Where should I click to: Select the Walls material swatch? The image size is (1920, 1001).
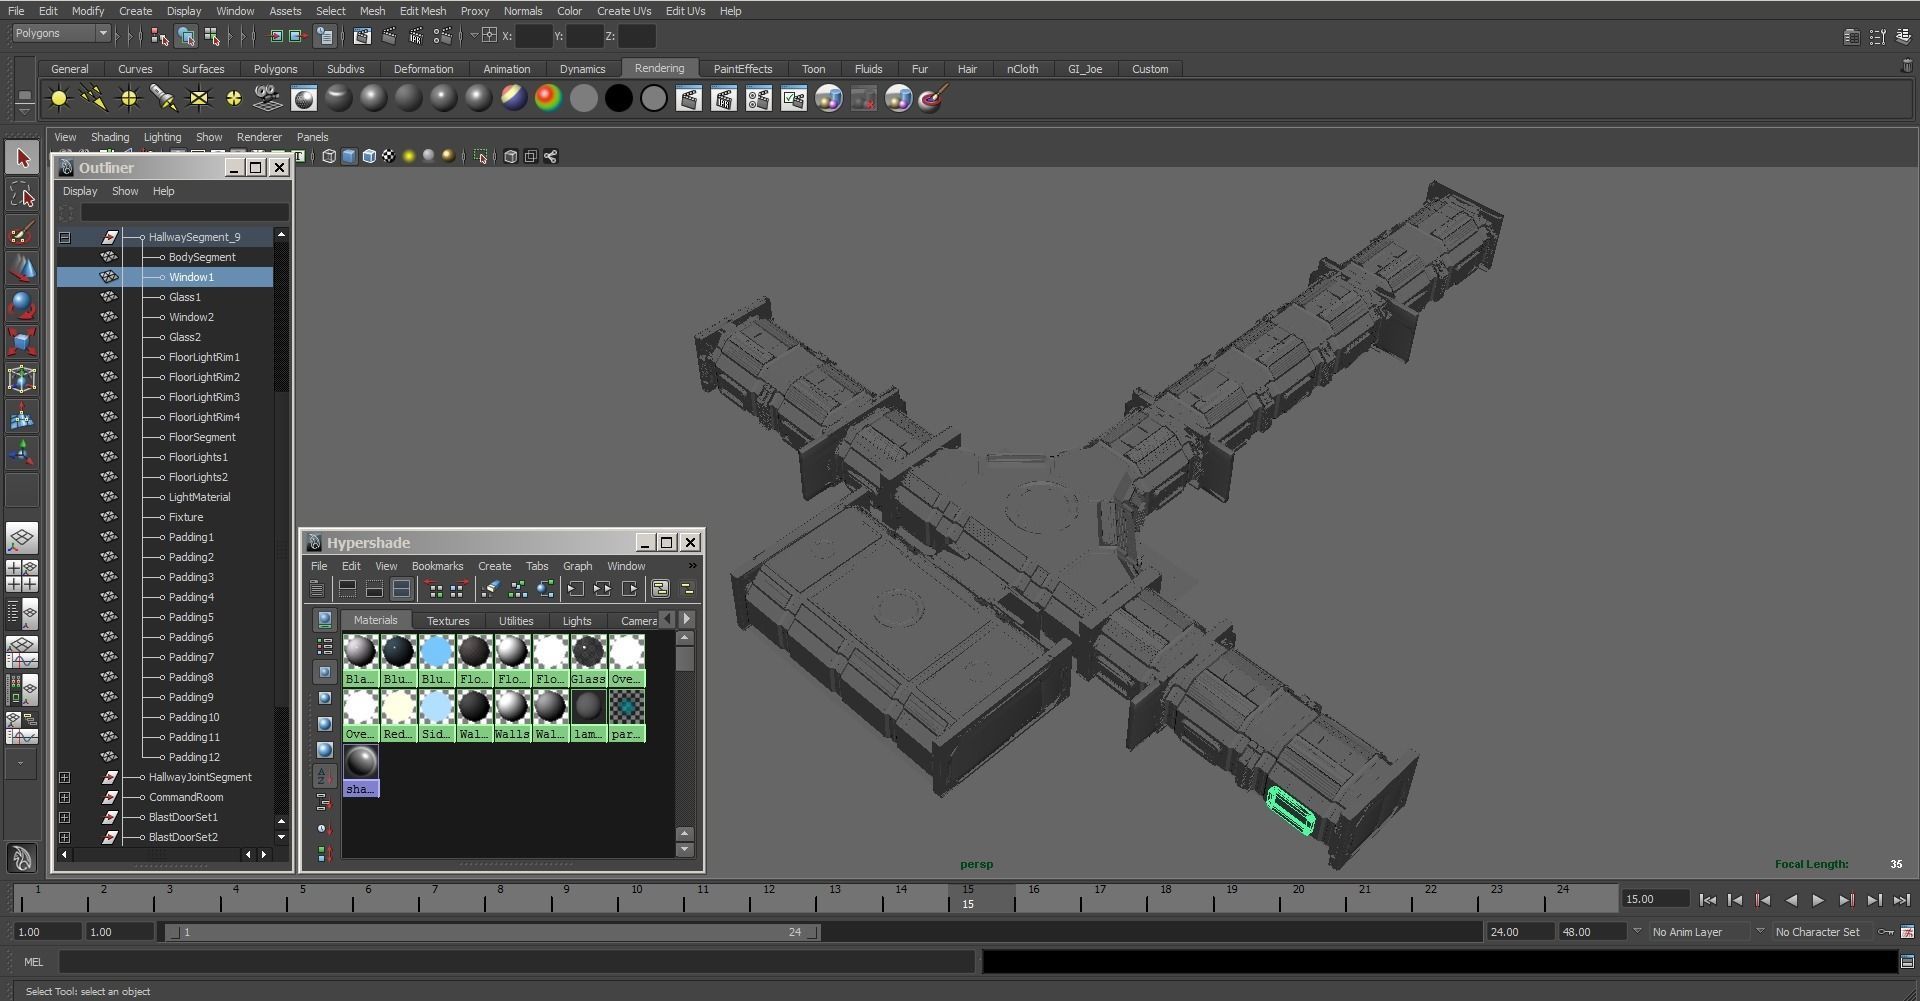pyautogui.click(x=512, y=715)
